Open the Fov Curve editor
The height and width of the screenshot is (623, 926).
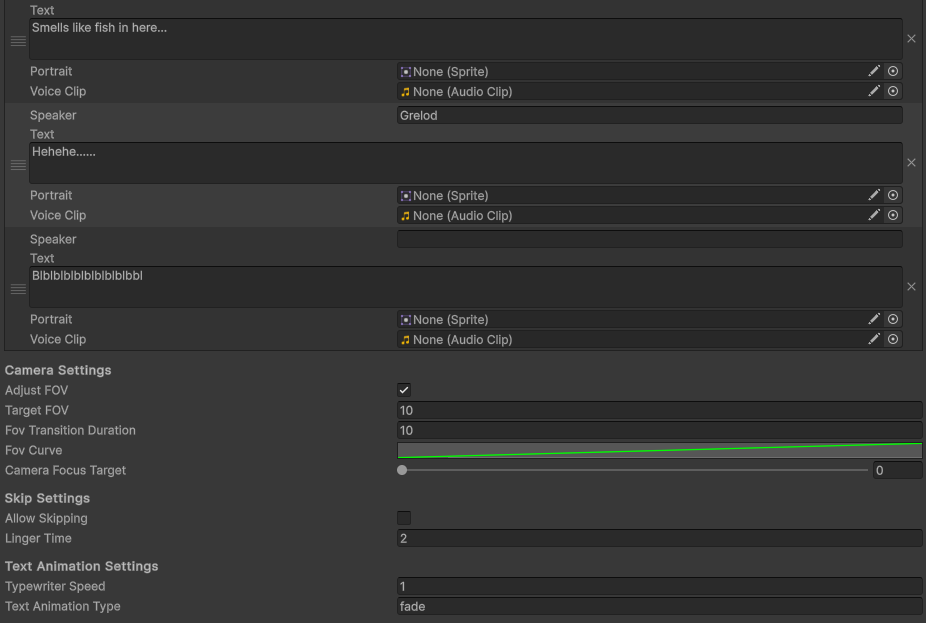[660, 450]
